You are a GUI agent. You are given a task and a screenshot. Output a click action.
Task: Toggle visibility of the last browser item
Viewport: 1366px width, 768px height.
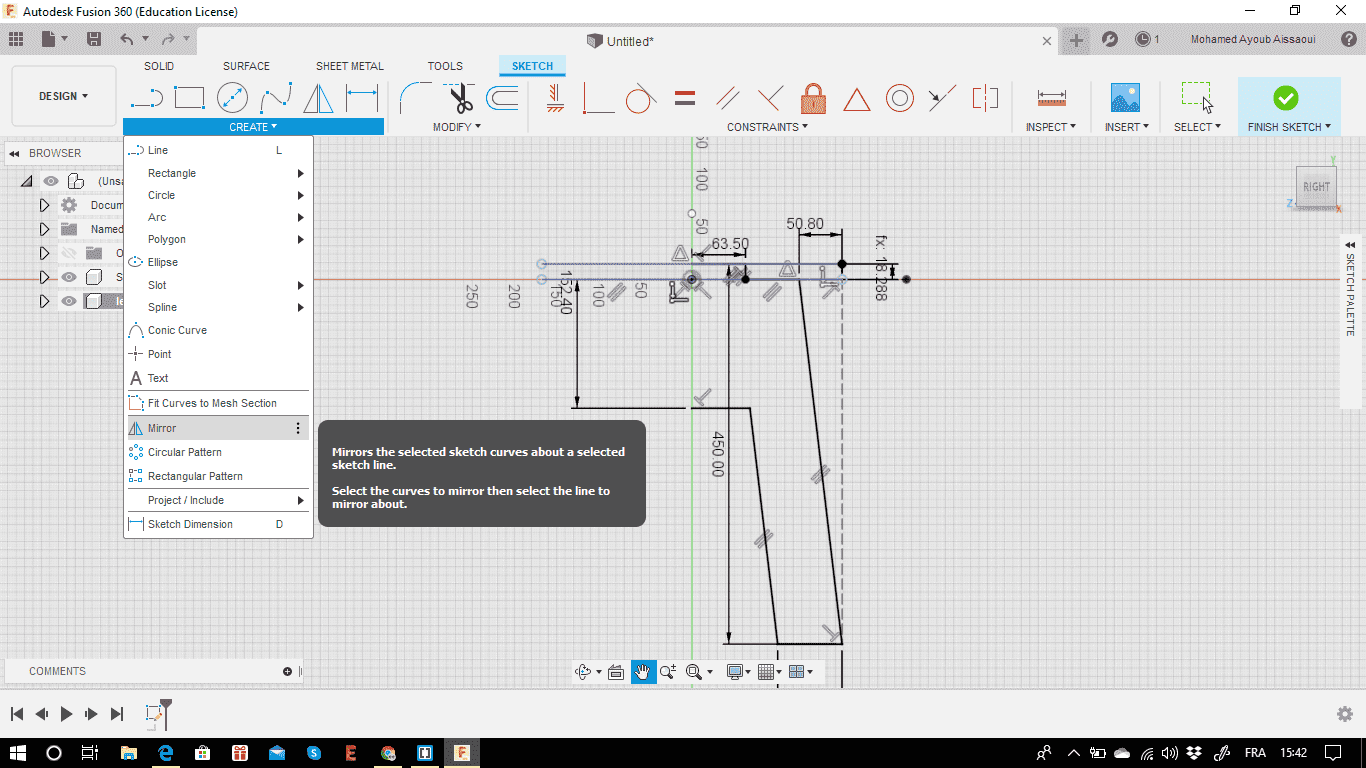[x=69, y=301]
